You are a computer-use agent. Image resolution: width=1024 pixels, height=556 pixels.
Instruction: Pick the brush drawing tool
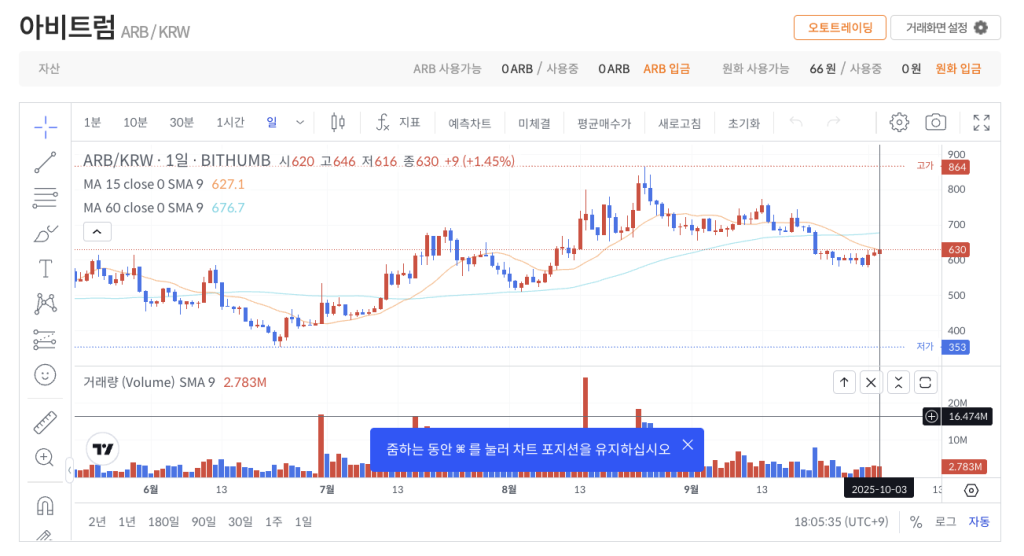click(45, 233)
